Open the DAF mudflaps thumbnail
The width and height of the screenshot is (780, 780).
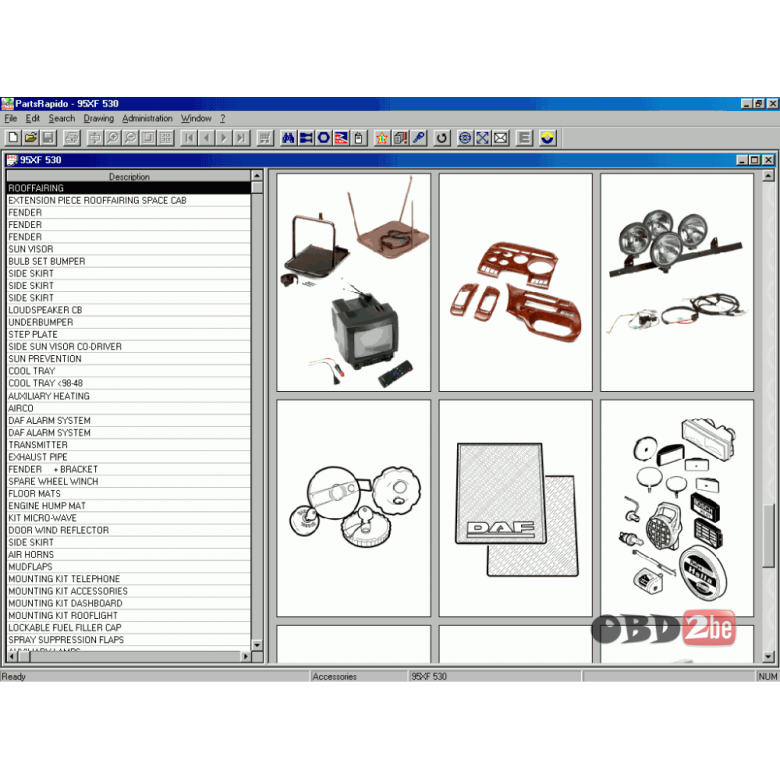point(515,508)
